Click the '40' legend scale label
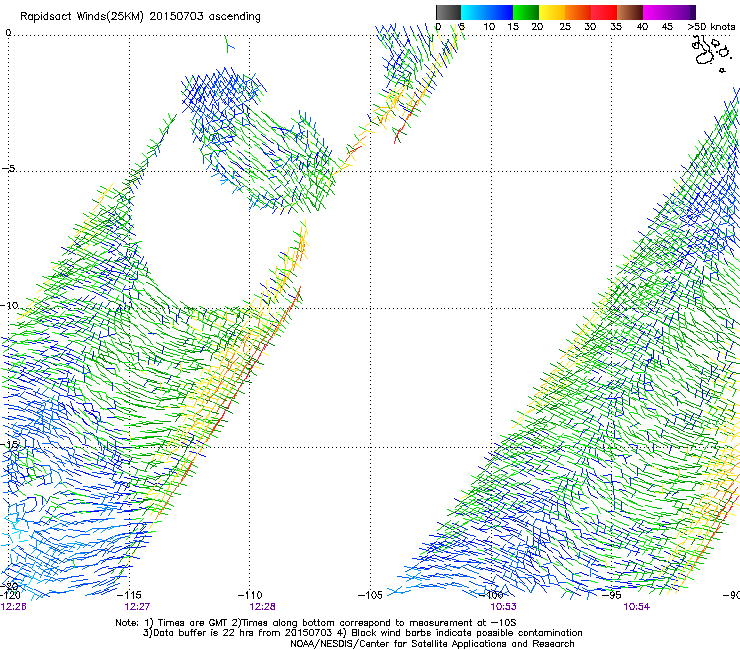 [x=642, y=26]
